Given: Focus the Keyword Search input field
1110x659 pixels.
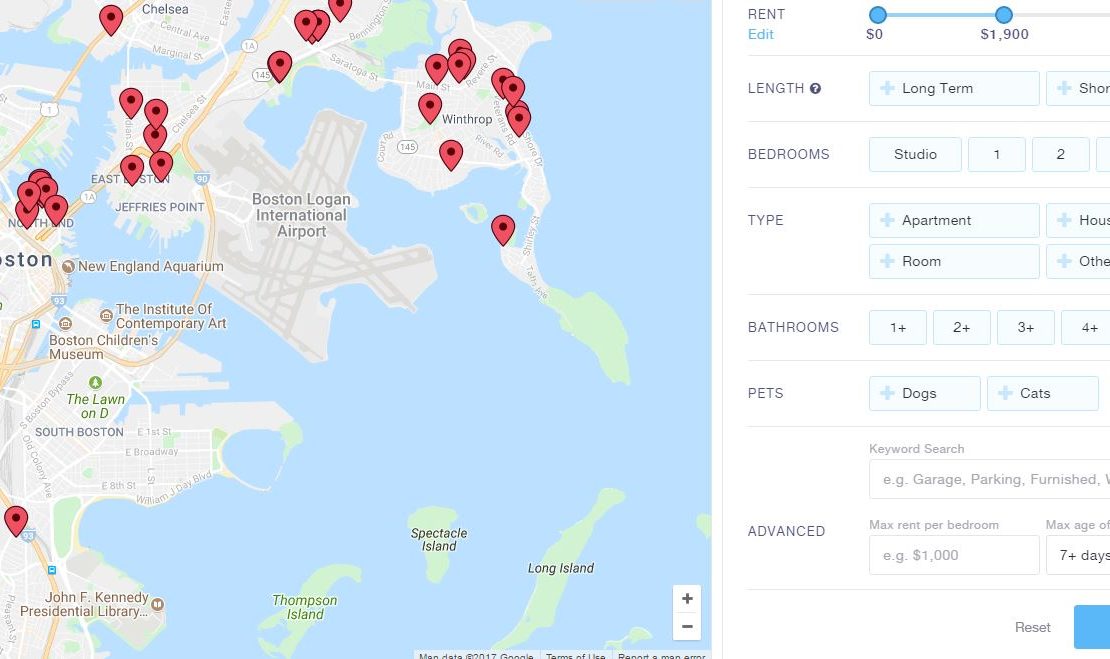Looking at the screenshot, I should pyautogui.click(x=989, y=479).
